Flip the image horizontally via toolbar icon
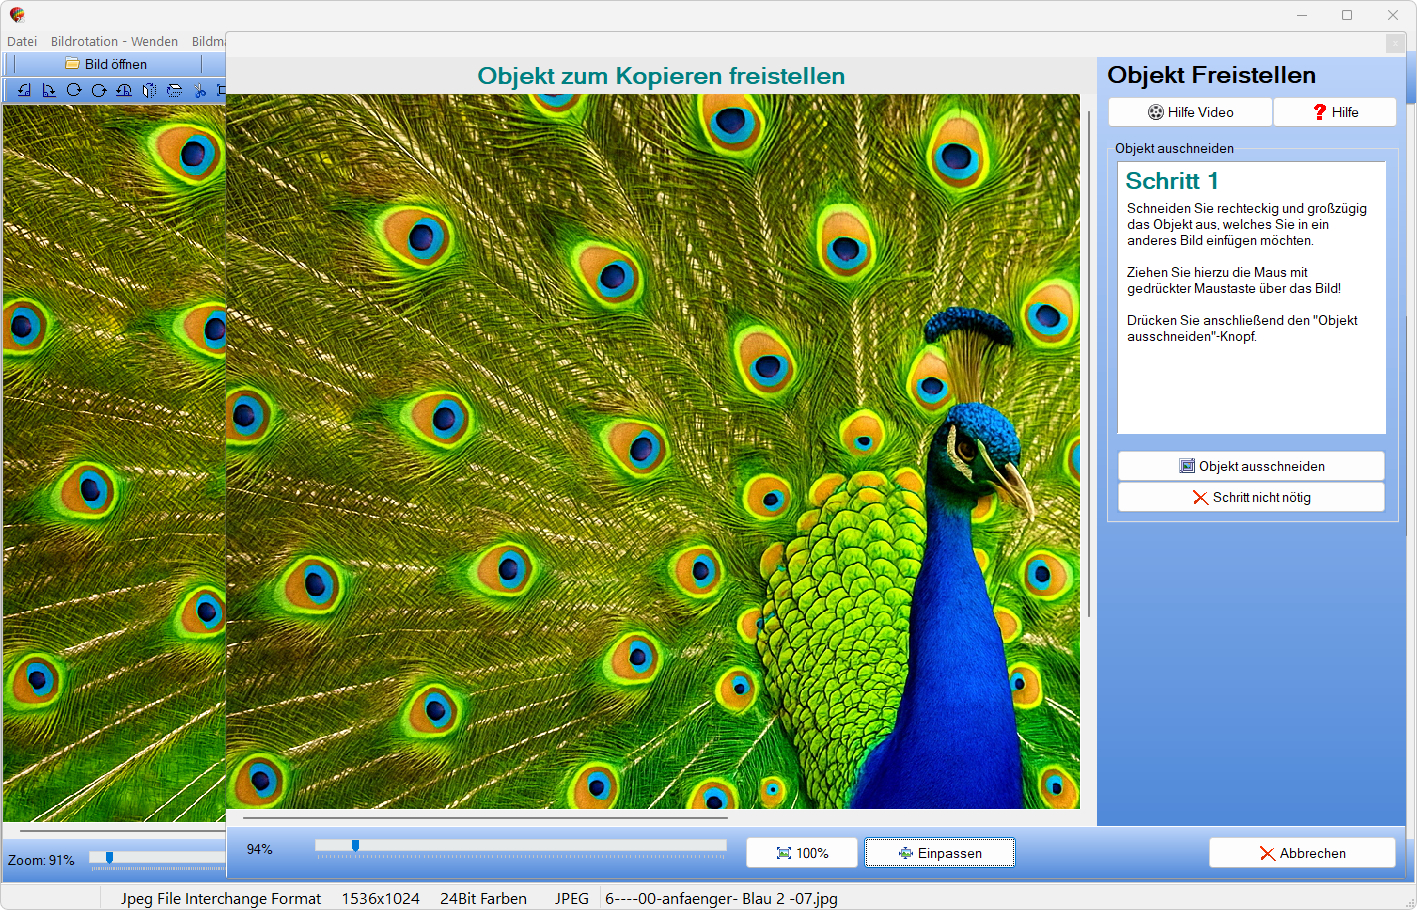 point(149,90)
